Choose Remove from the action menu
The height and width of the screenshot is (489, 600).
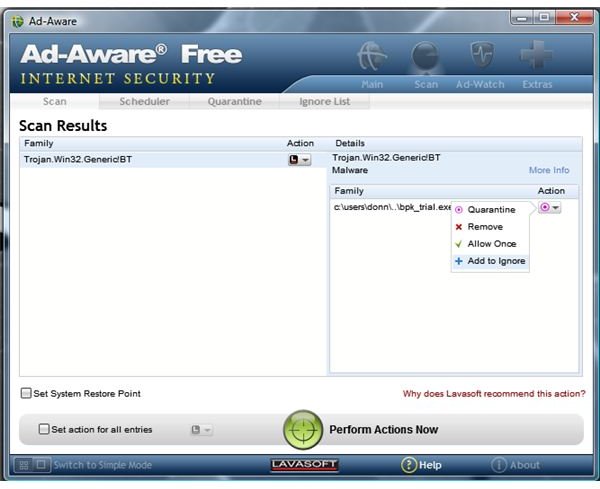491,227
